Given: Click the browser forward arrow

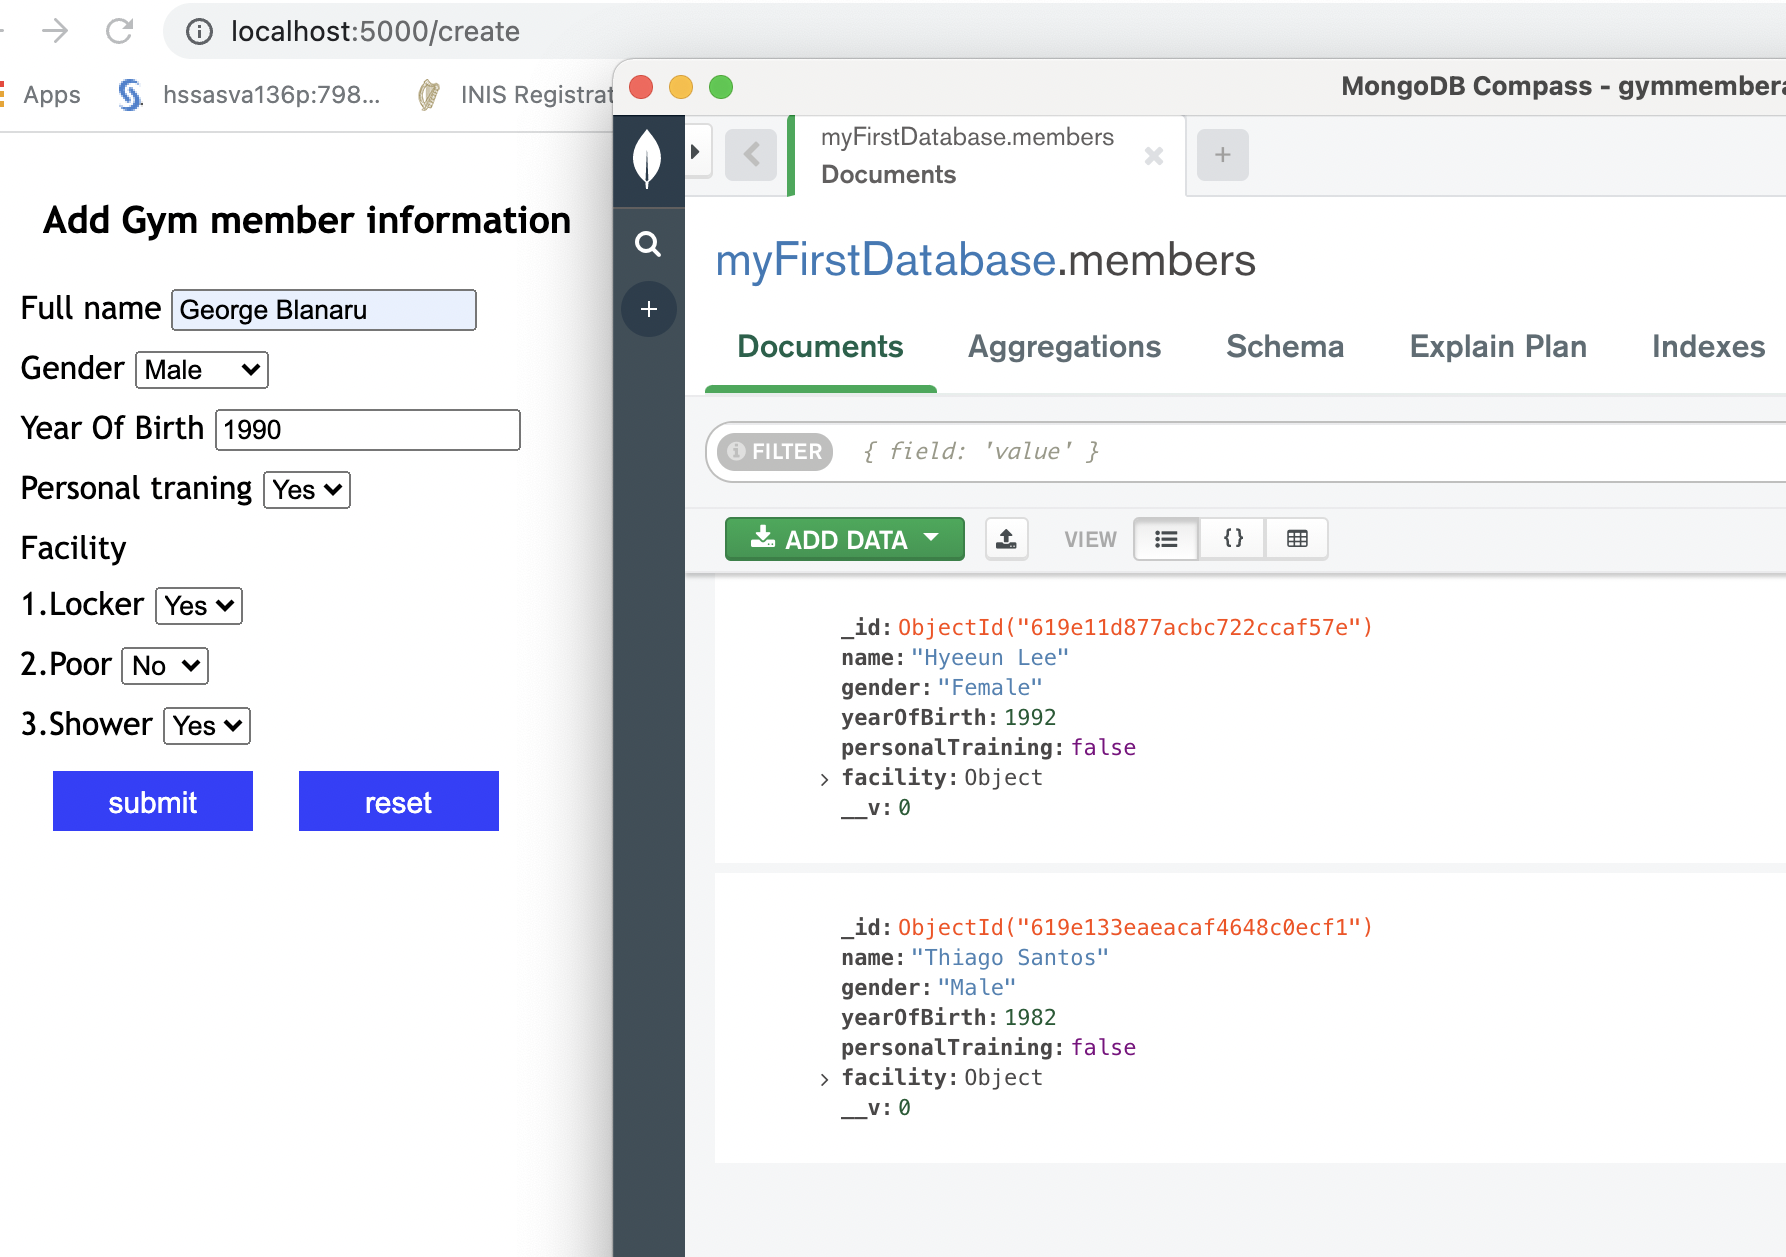Looking at the screenshot, I should (55, 31).
